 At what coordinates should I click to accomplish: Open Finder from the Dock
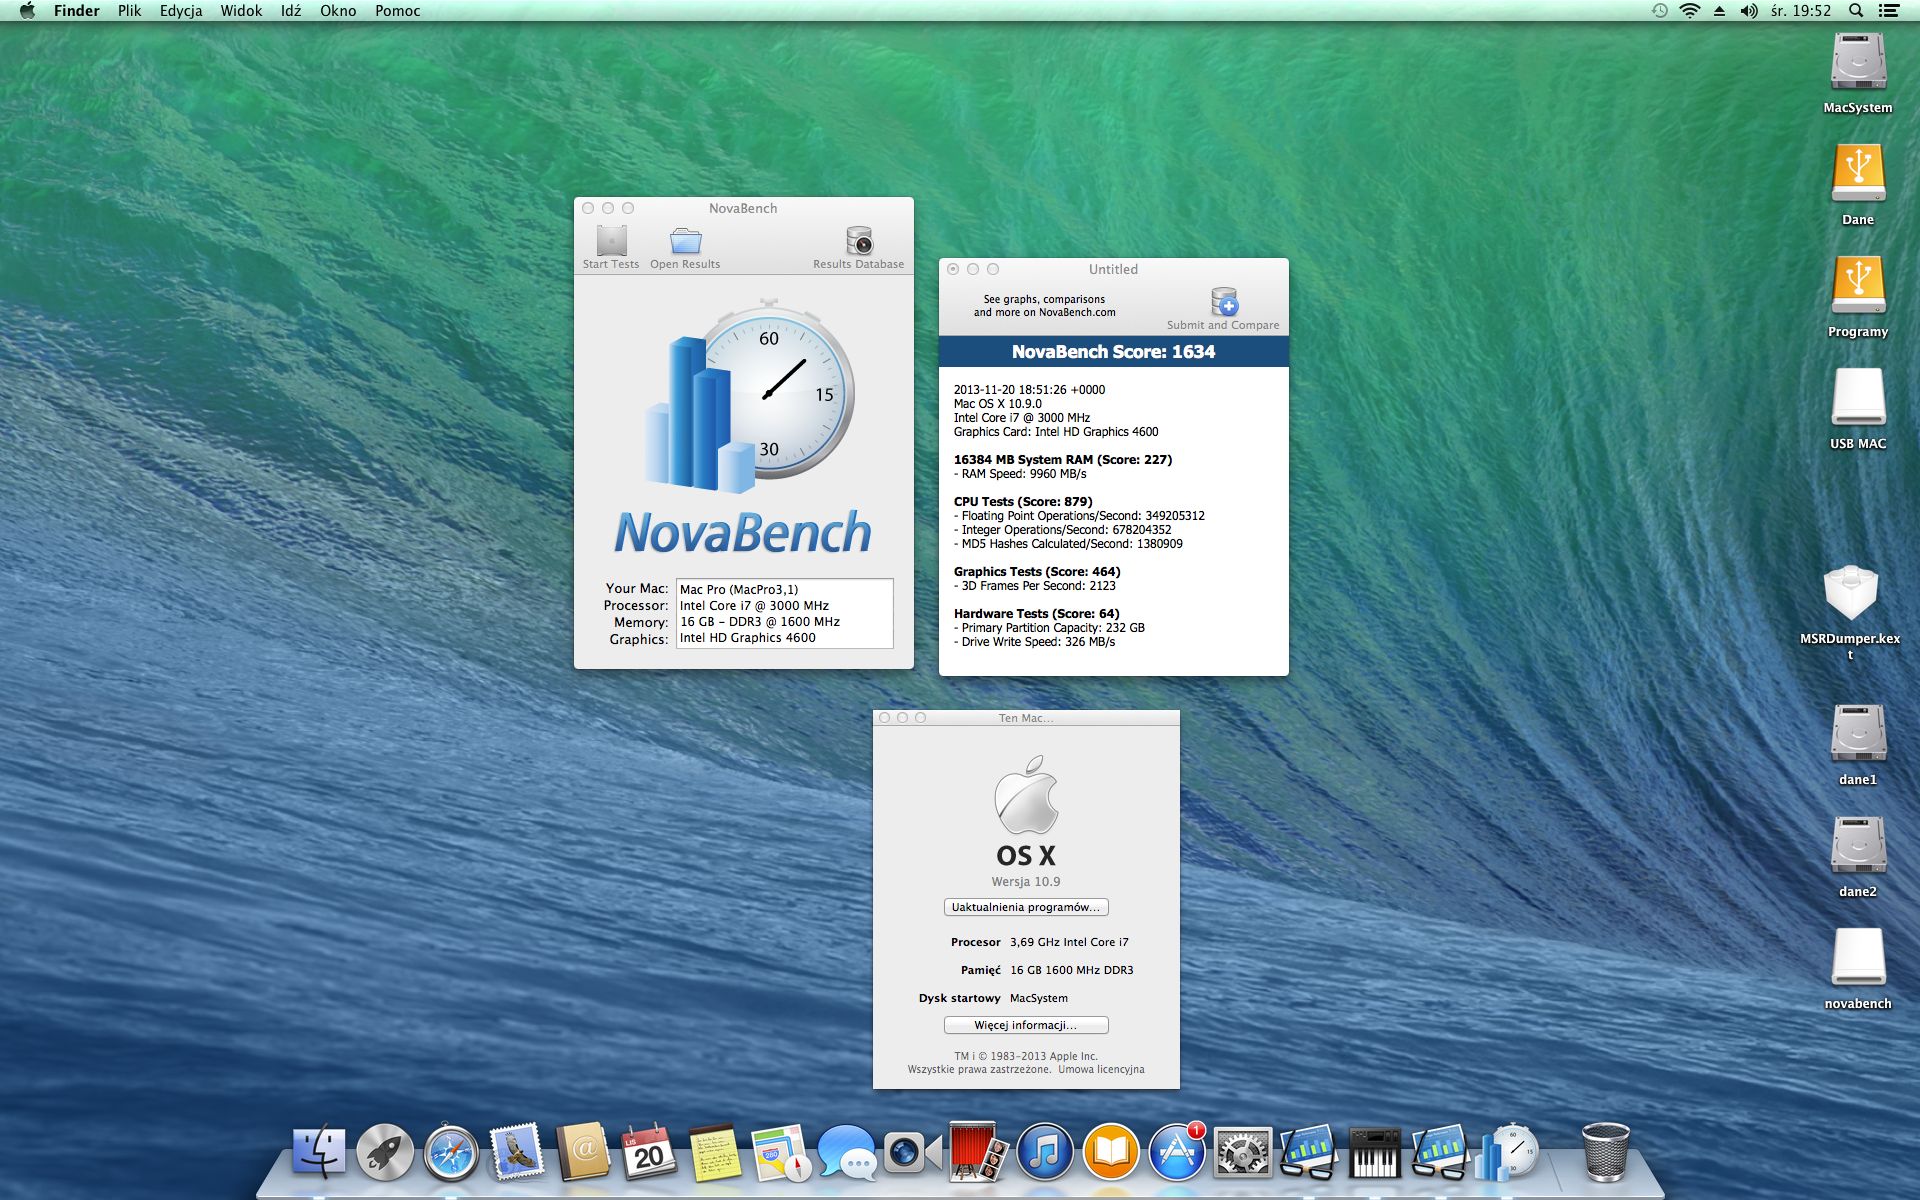(319, 1153)
